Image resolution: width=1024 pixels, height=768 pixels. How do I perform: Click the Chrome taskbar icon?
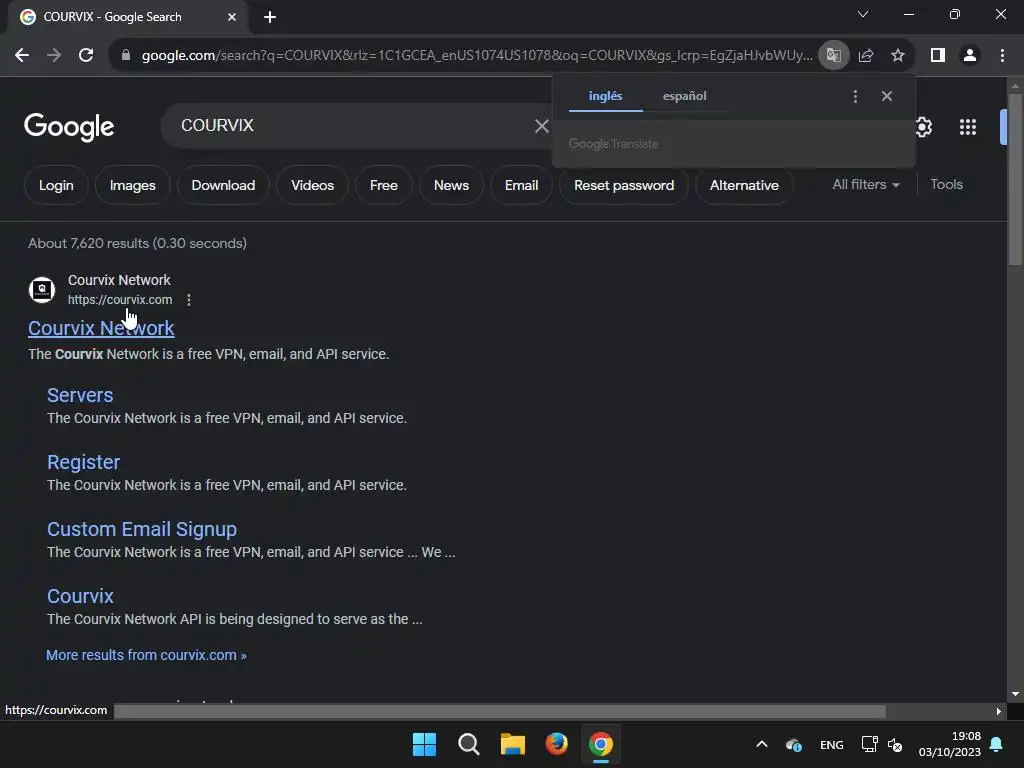click(601, 744)
